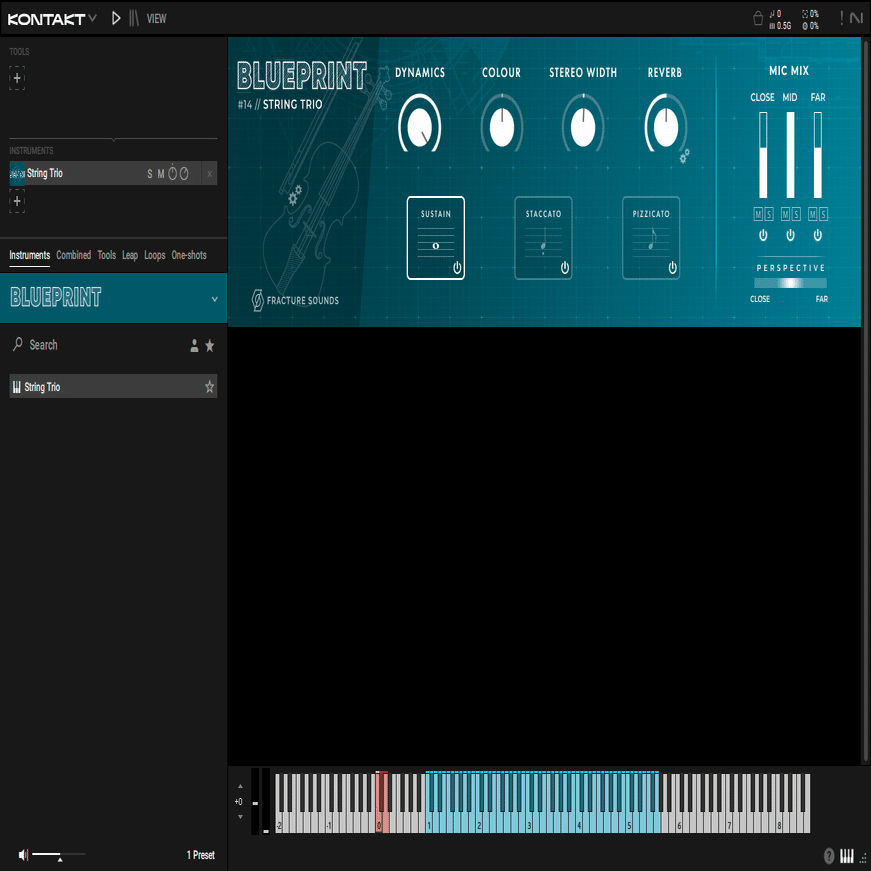The width and height of the screenshot is (871, 871).
Task: Open settings gears icon near violin
Action: click(x=294, y=195)
